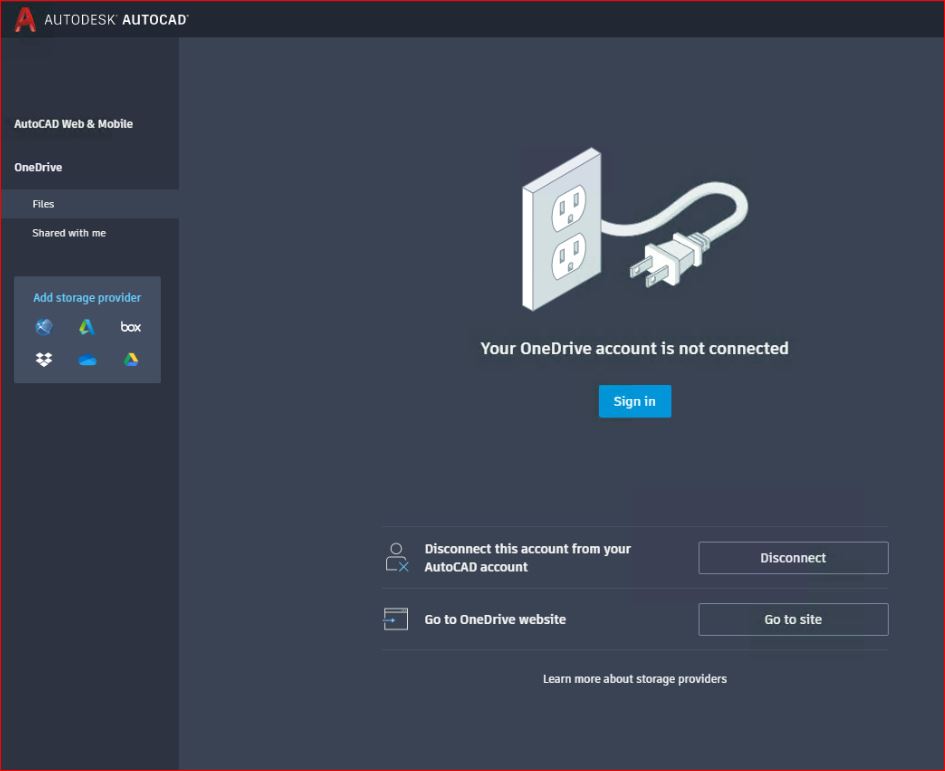Click the Add storage provider heading
Screen dimensions: 945x771
click(x=87, y=297)
